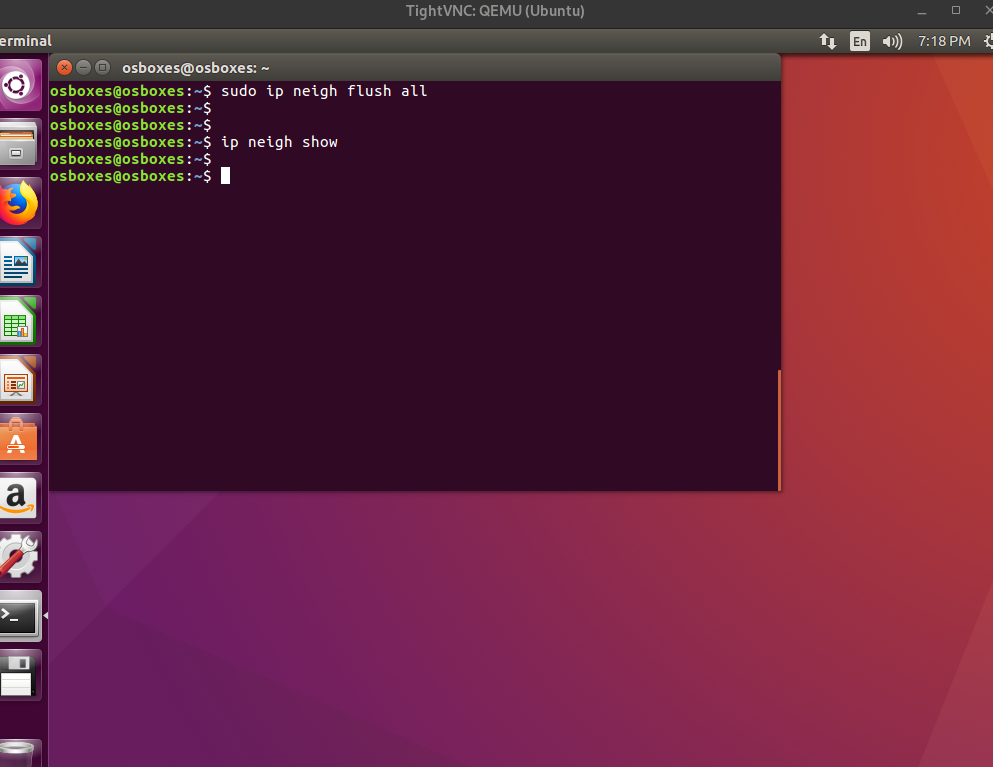
Task: Click the terminal title 'osboxes@osboxes: ~'
Action: [196, 68]
